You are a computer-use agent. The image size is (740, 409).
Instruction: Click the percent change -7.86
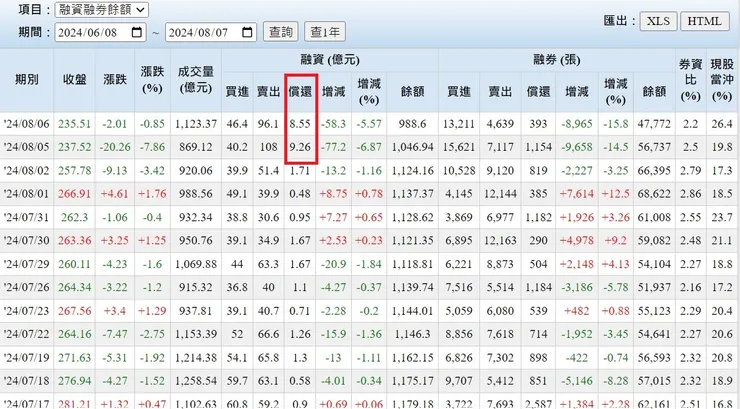point(152,147)
